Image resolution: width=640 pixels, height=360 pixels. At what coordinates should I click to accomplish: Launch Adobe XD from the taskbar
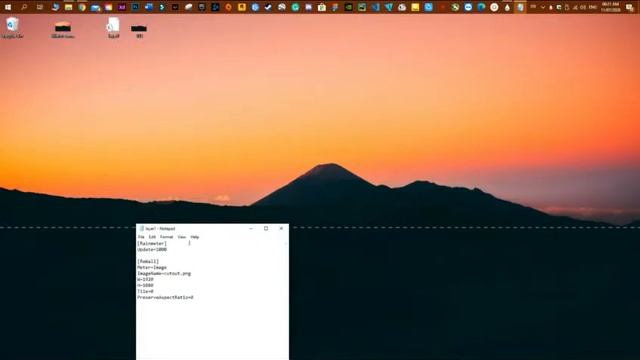coord(122,7)
